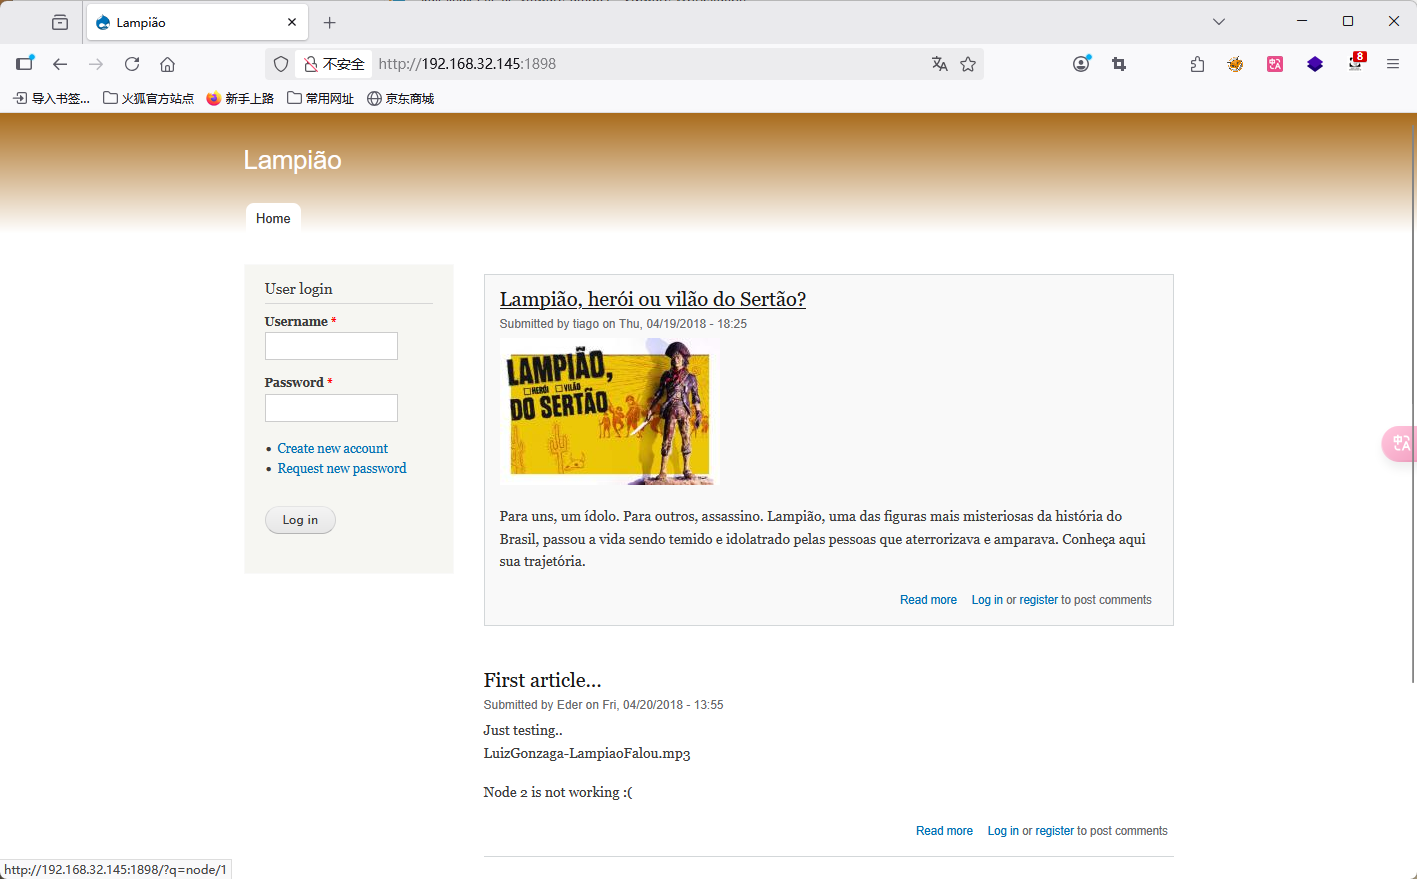
Task: Open the 常用网址 bookmarks folder
Action: point(320,98)
